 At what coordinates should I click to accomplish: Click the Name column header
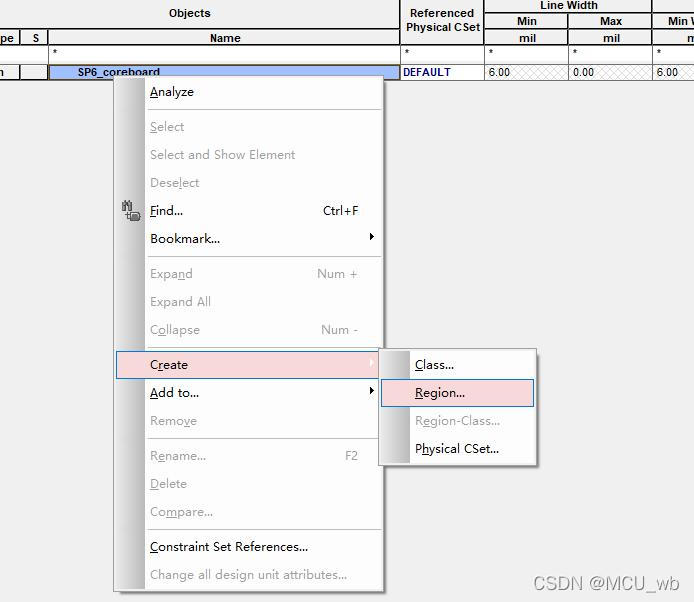224,38
